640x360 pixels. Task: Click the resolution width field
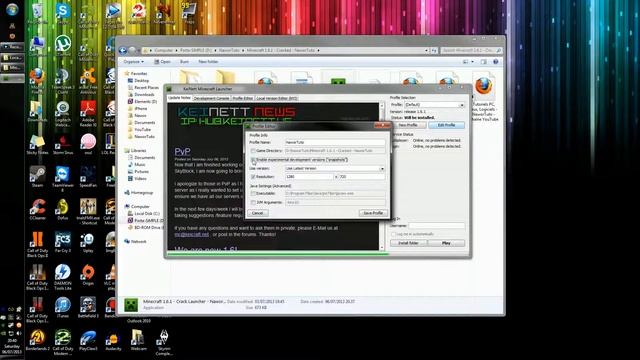pos(309,177)
